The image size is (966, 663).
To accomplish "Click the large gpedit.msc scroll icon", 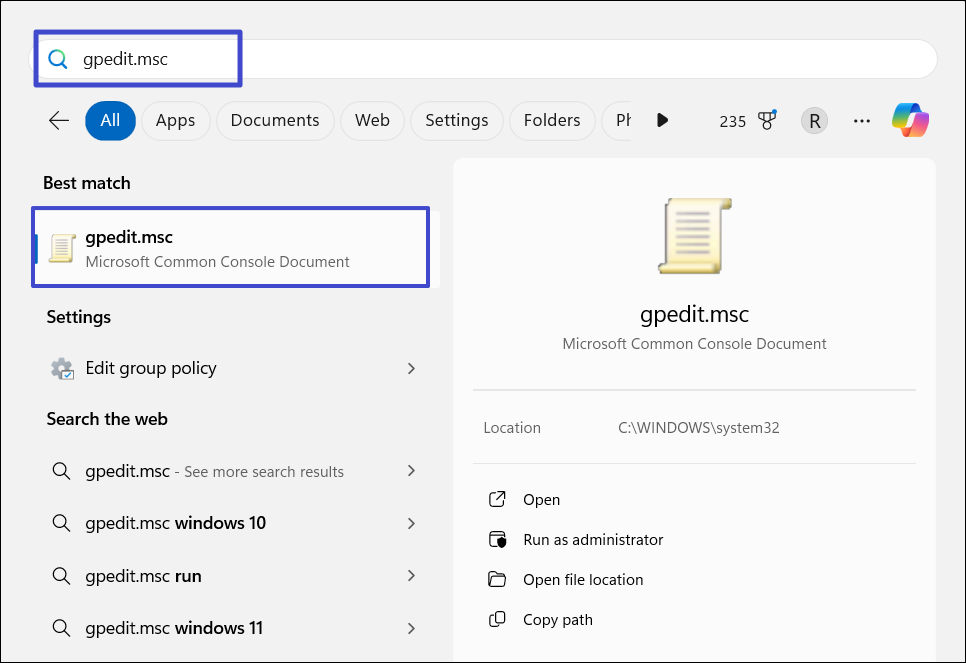I will [694, 236].
